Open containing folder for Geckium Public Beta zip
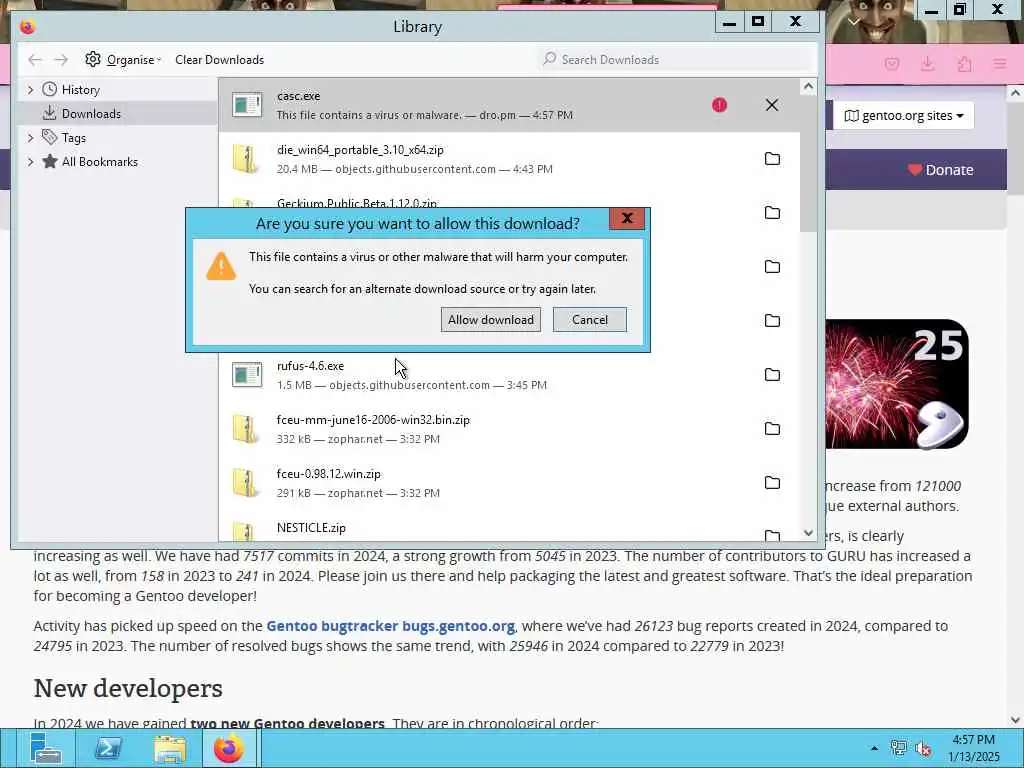 click(772, 213)
